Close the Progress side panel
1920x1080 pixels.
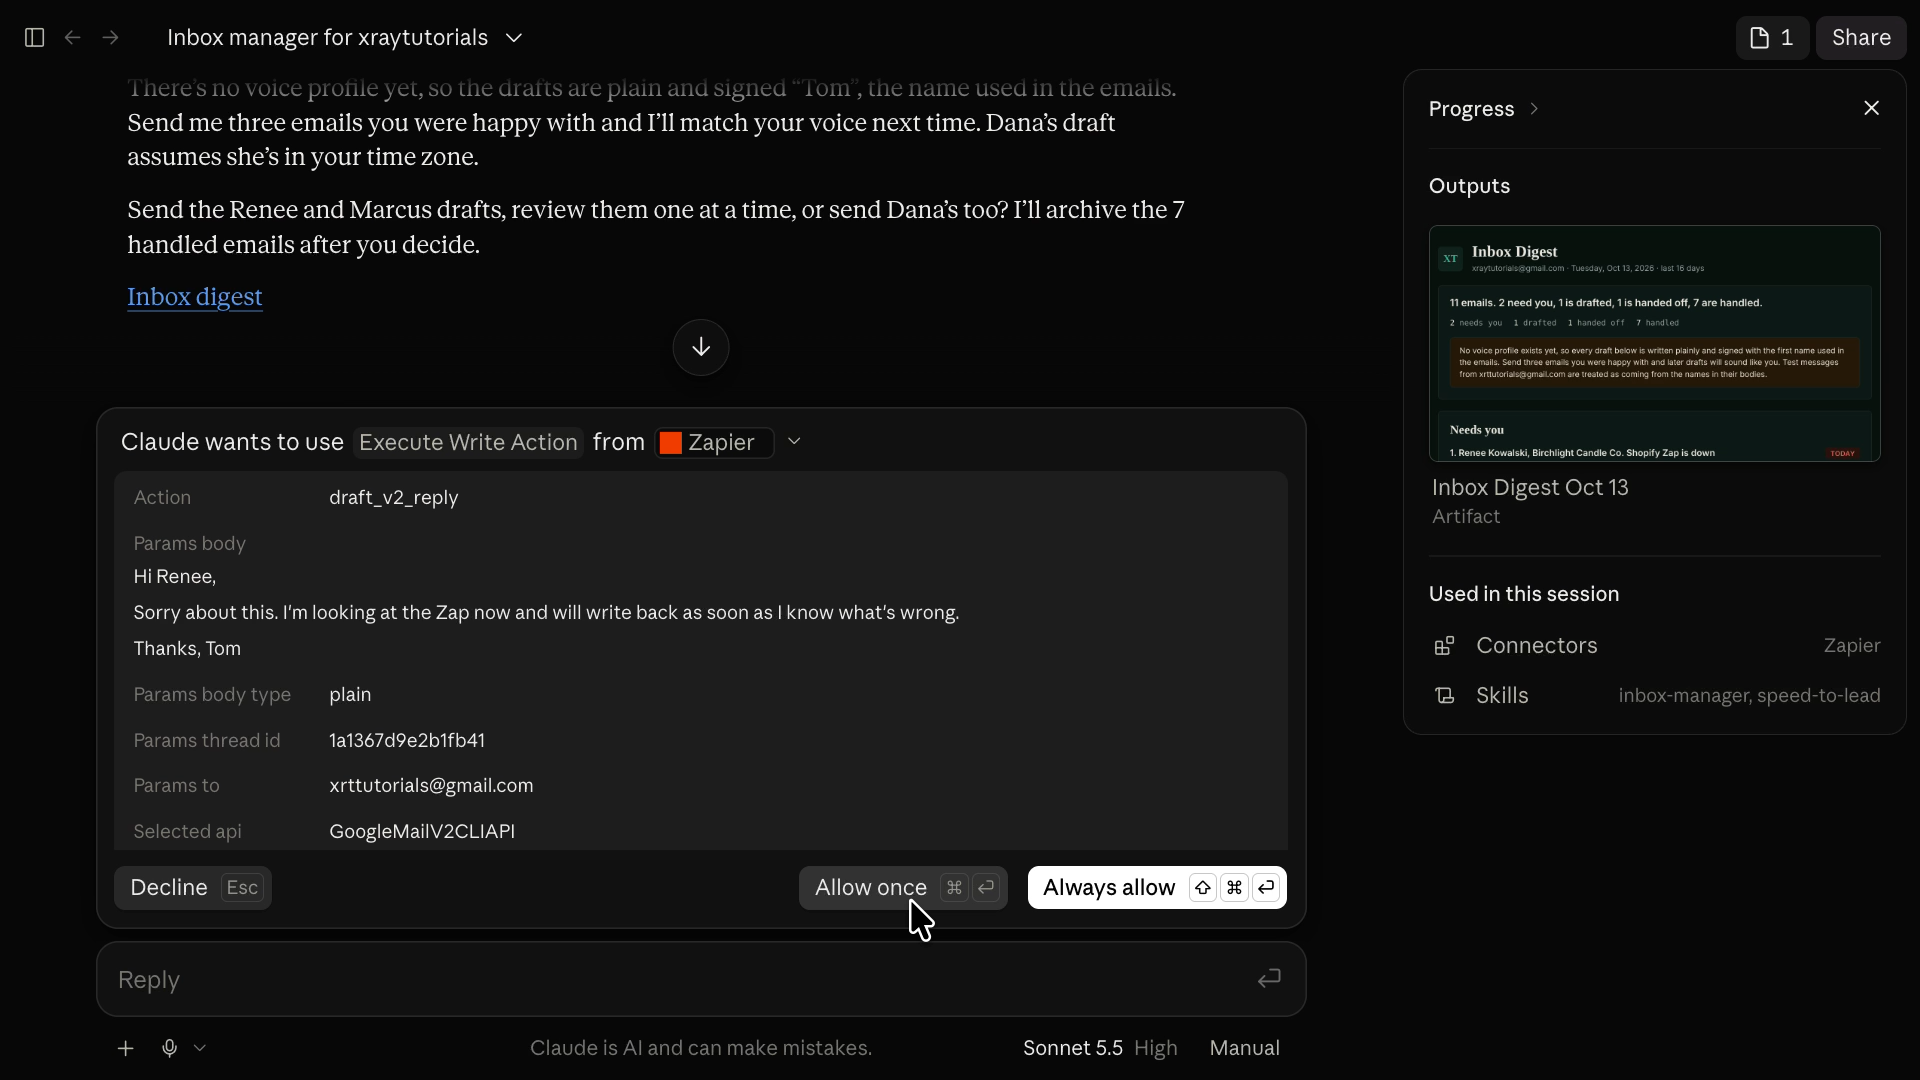pos(1871,108)
